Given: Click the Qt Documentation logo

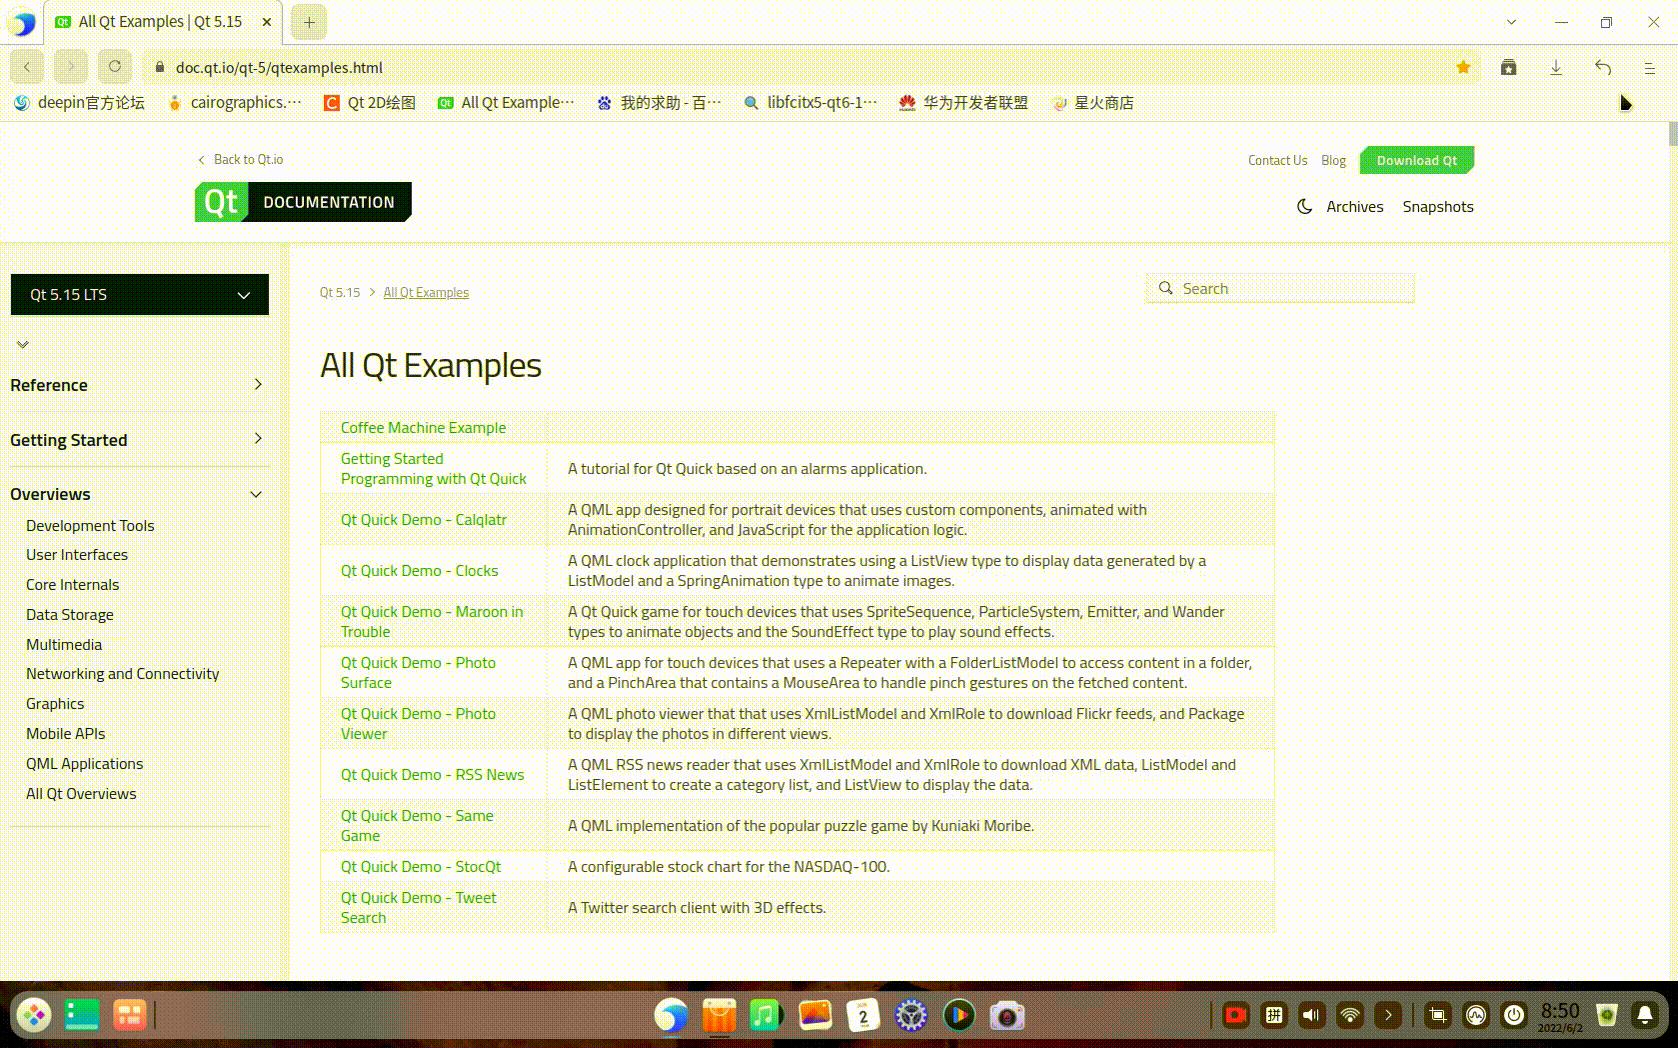Looking at the screenshot, I should pos(303,202).
